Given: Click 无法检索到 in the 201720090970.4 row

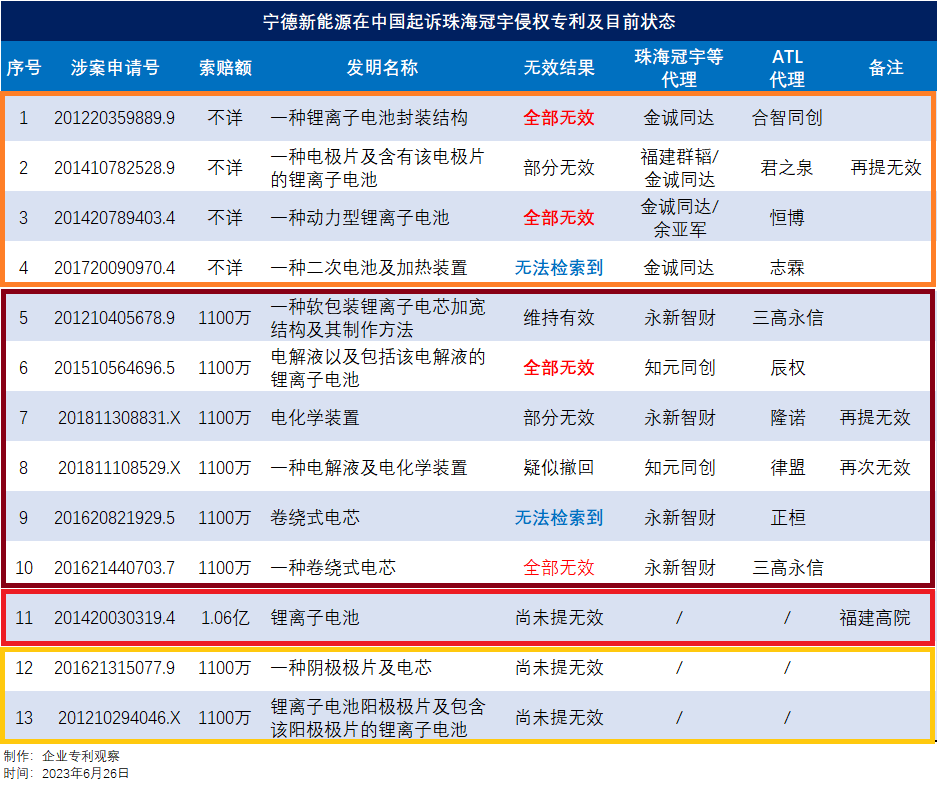Looking at the screenshot, I should click(x=559, y=268).
